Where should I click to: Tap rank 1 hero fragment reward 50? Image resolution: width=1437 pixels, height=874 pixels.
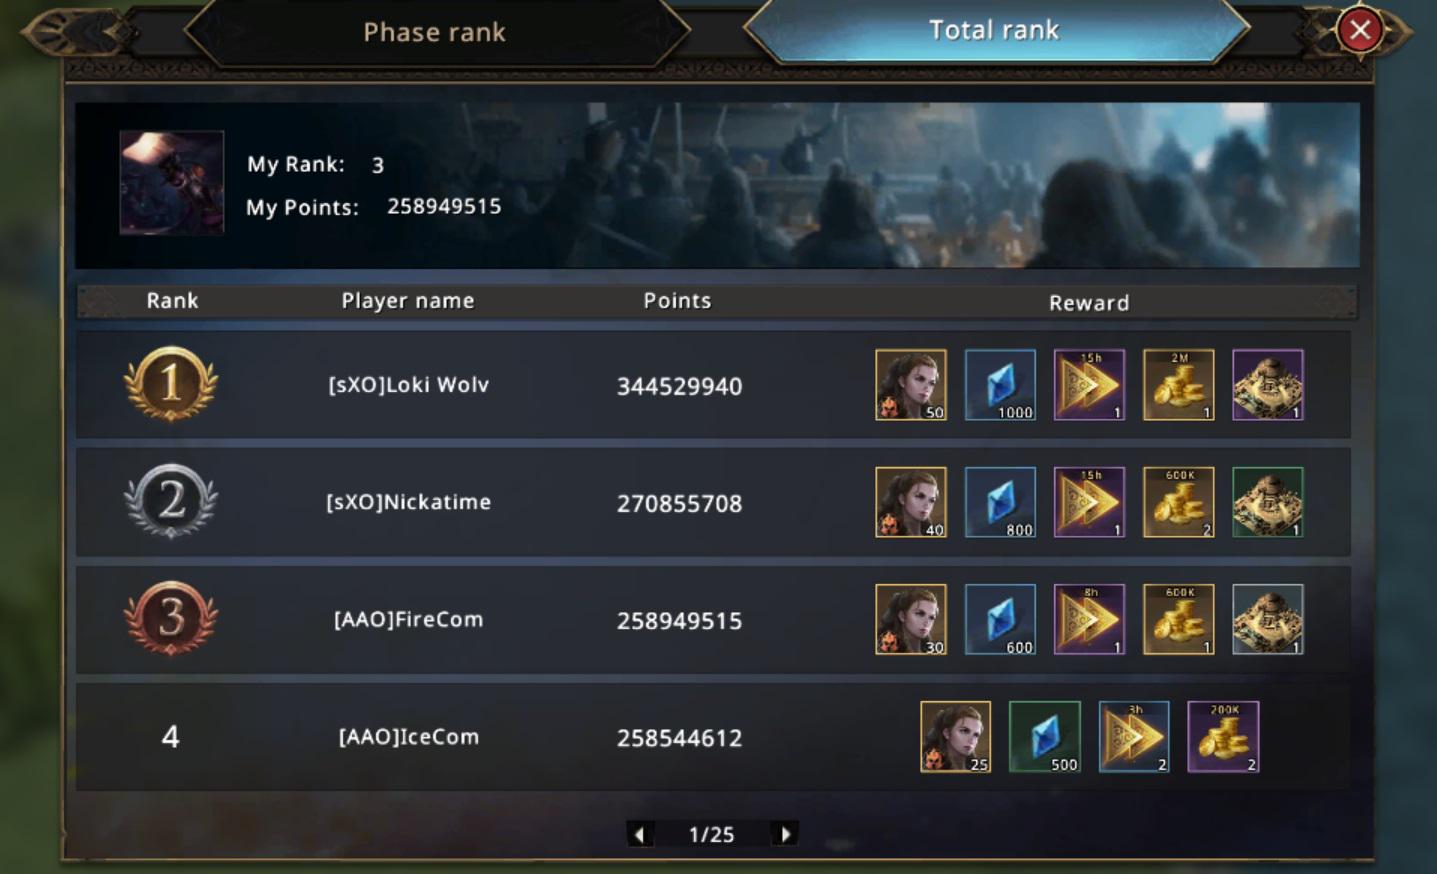coord(911,385)
